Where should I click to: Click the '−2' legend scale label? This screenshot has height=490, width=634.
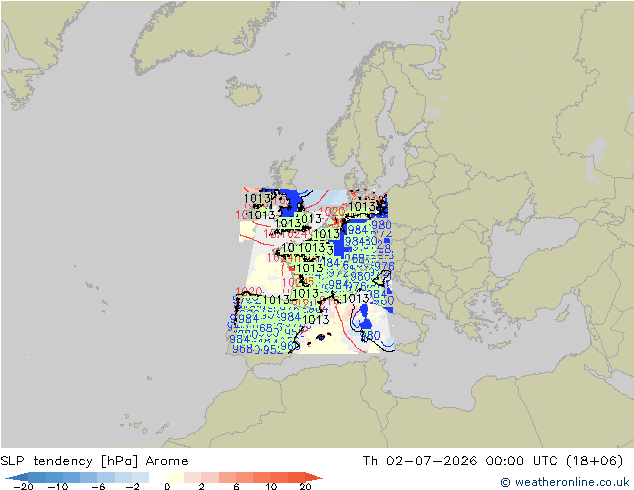pyautogui.click(x=133, y=486)
